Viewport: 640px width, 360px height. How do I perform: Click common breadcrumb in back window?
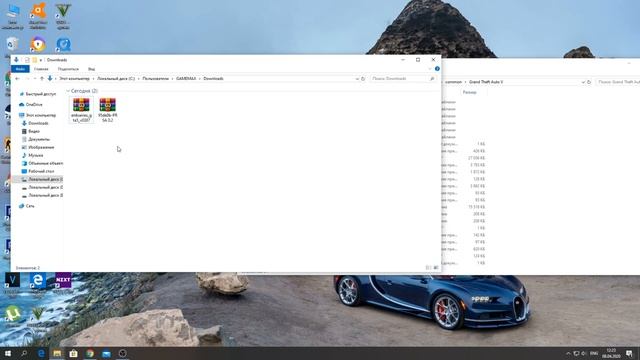(x=453, y=82)
